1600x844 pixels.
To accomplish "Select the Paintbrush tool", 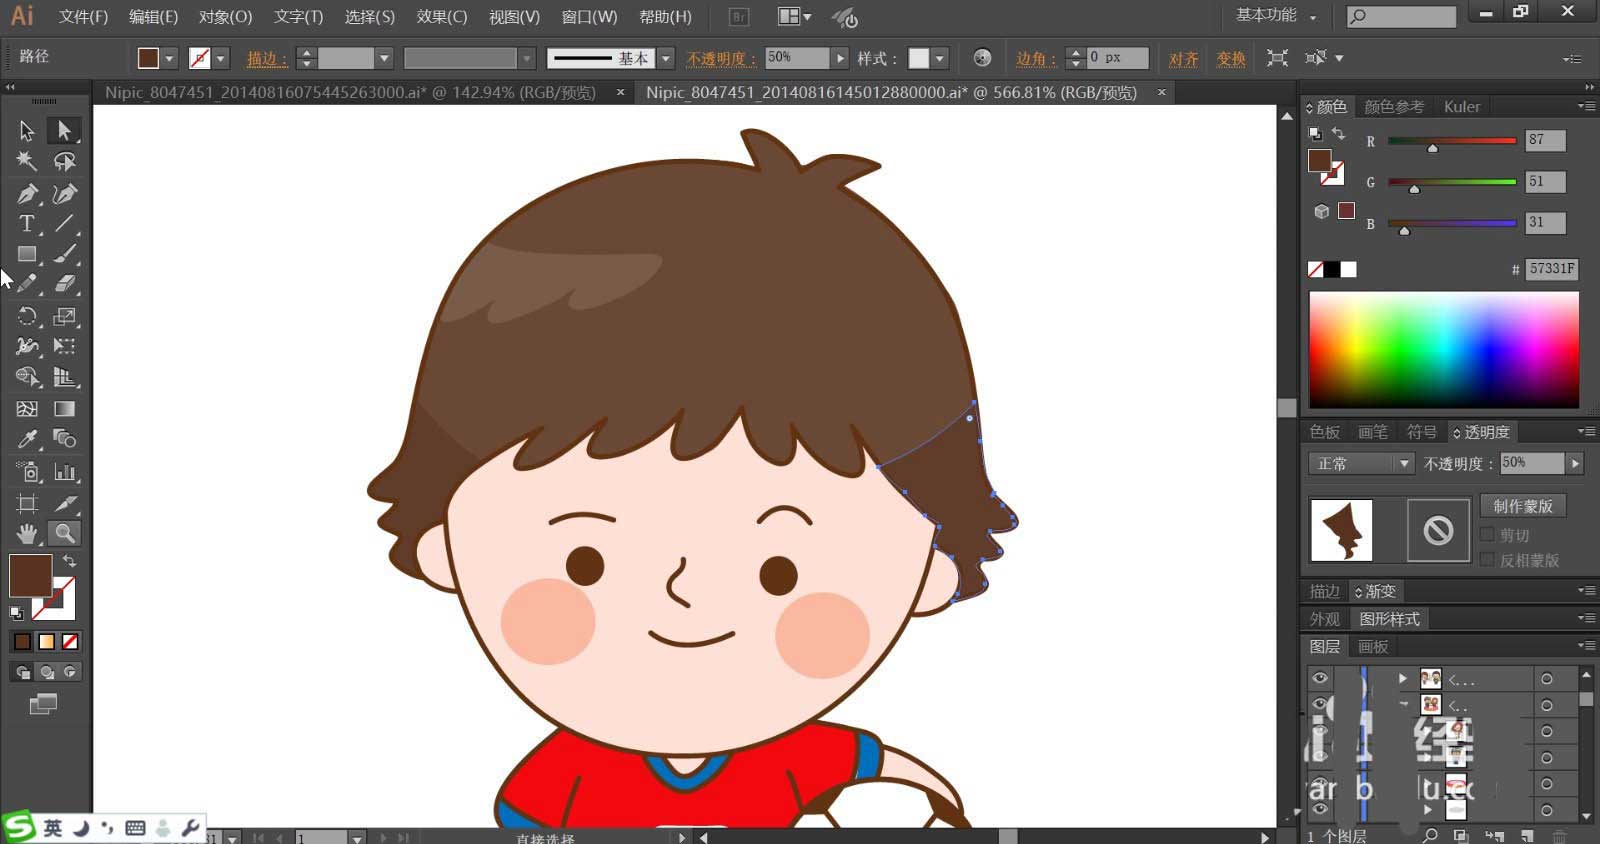I will 65,254.
